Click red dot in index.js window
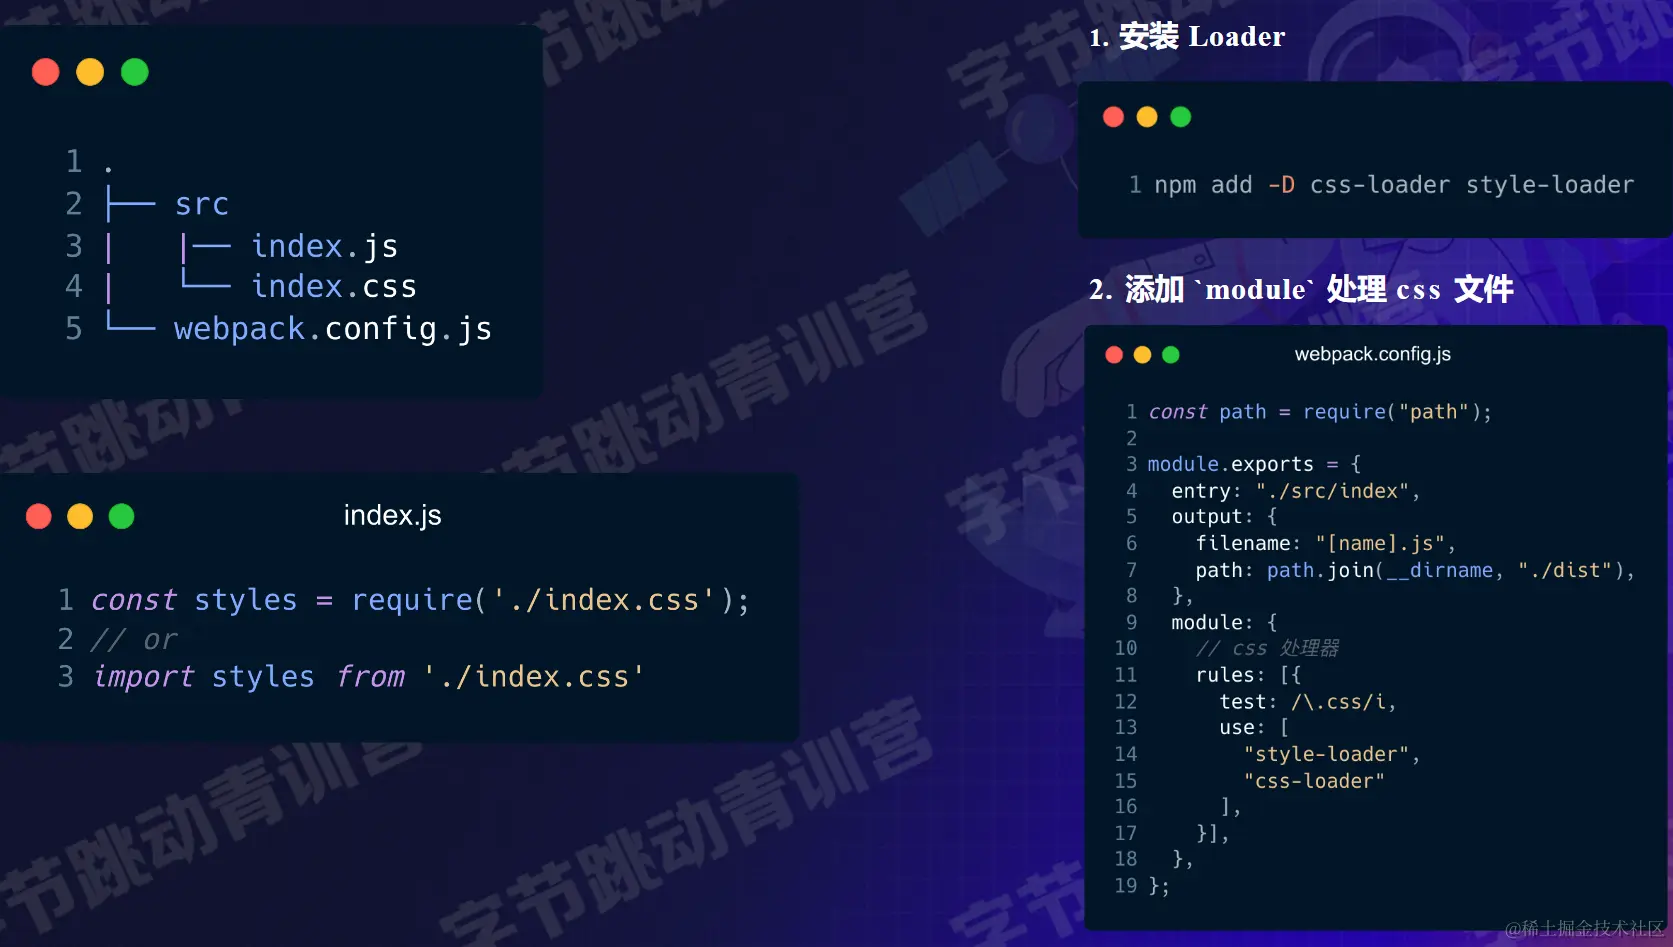The image size is (1673, 947). (x=39, y=516)
